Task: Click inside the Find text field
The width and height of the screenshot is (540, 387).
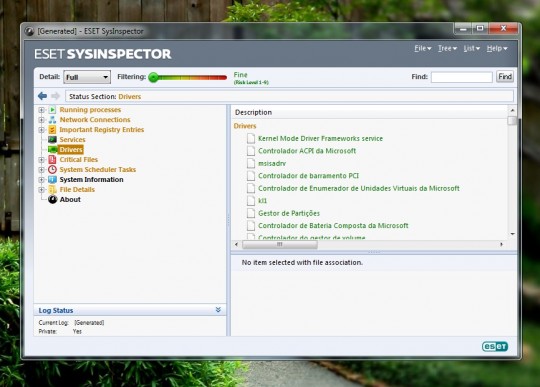Action: 461,77
